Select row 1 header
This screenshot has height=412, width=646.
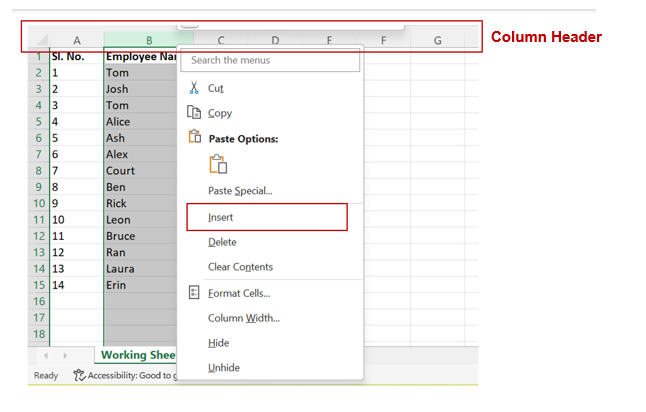pyautogui.click(x=38, y=56)
